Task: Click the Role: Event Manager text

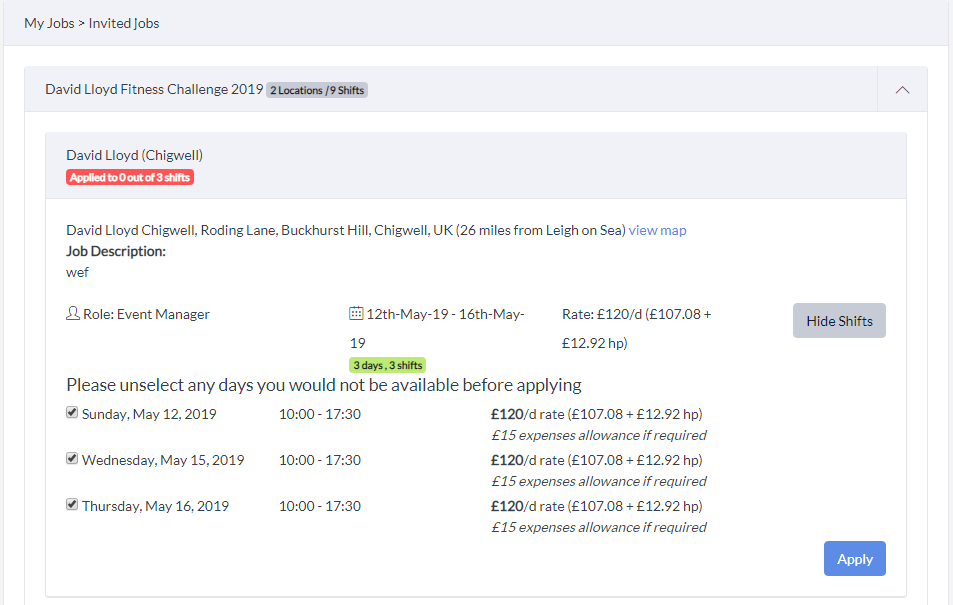Action: (x=146, y=314)
